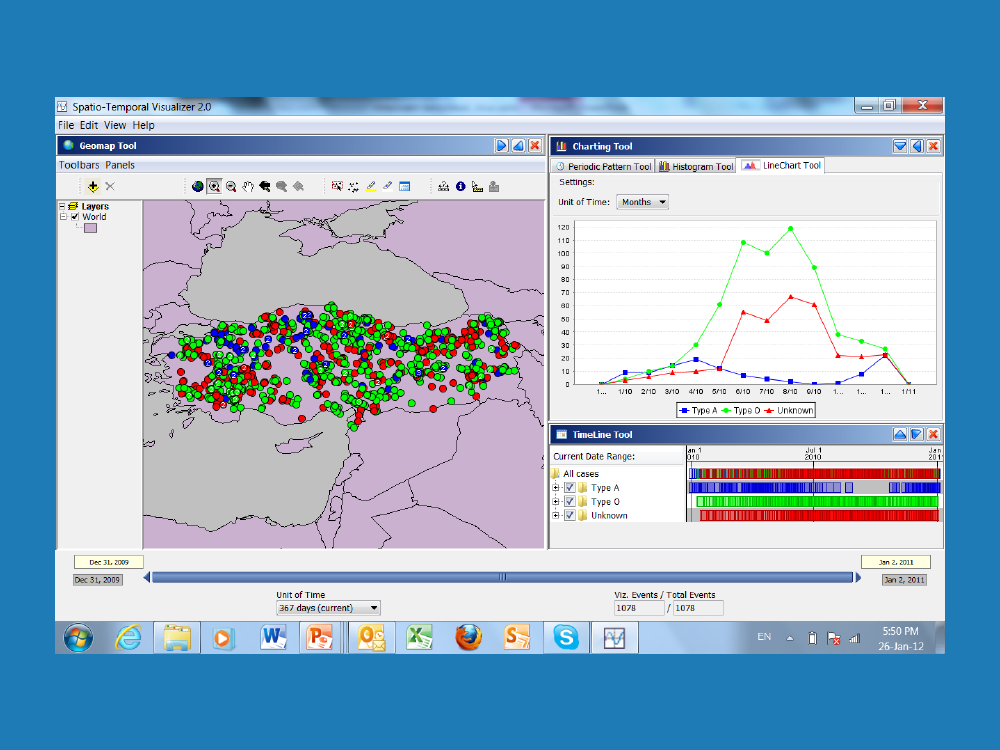Screen dimensions: 1000x750
Task: Click the Windows Start button
Action: [78, 637]
